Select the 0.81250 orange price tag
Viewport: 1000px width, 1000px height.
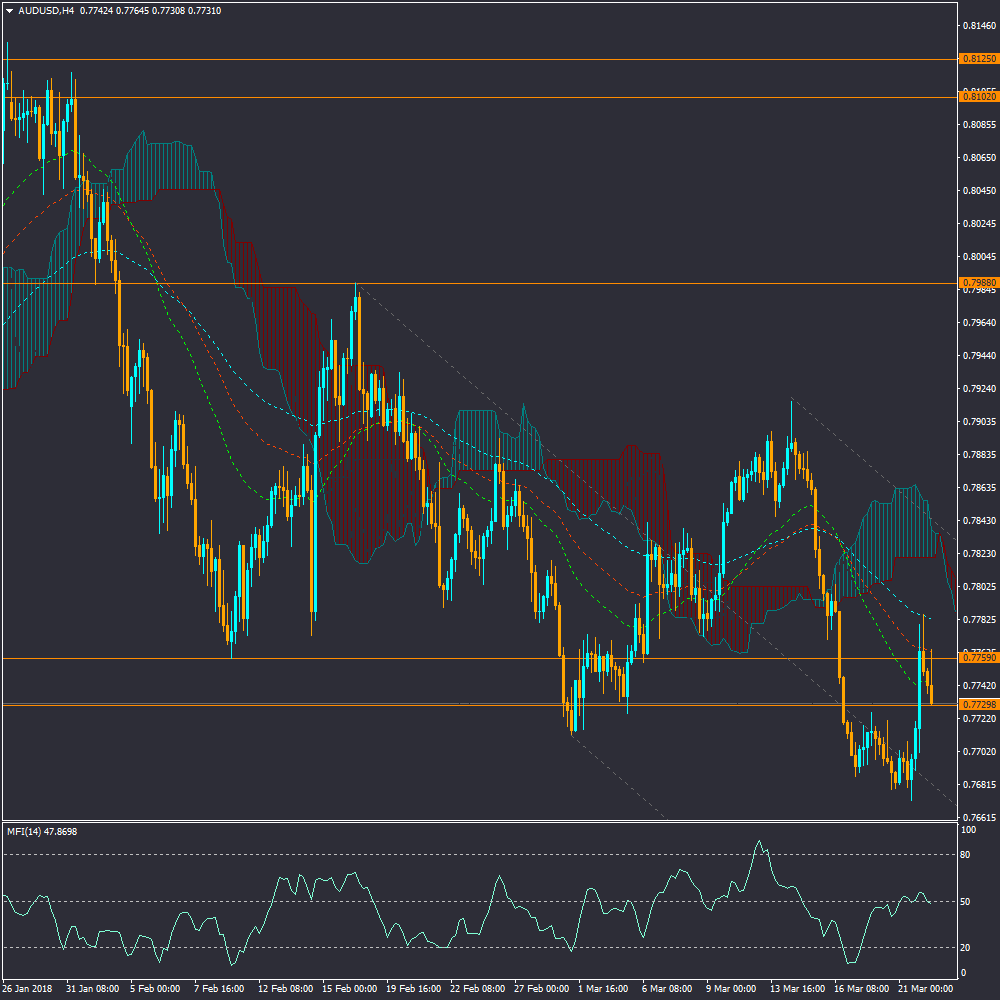coord(977,59)
